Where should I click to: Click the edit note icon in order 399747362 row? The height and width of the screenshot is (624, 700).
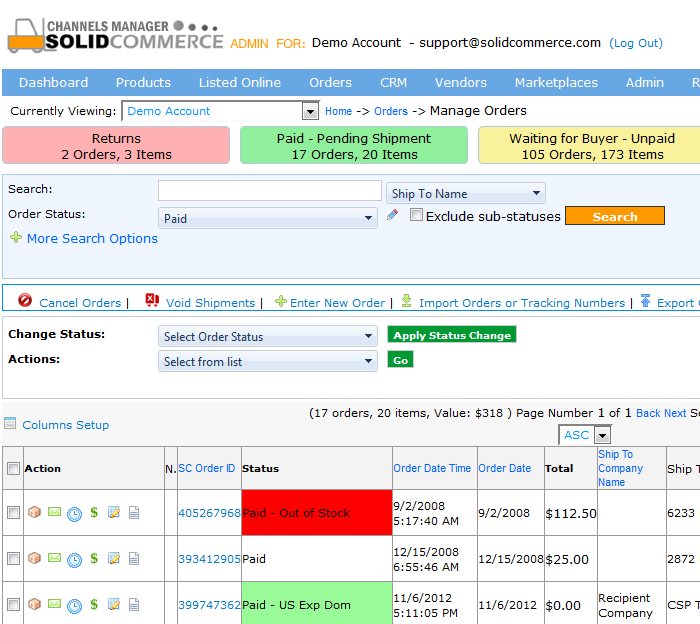(114, 604)
